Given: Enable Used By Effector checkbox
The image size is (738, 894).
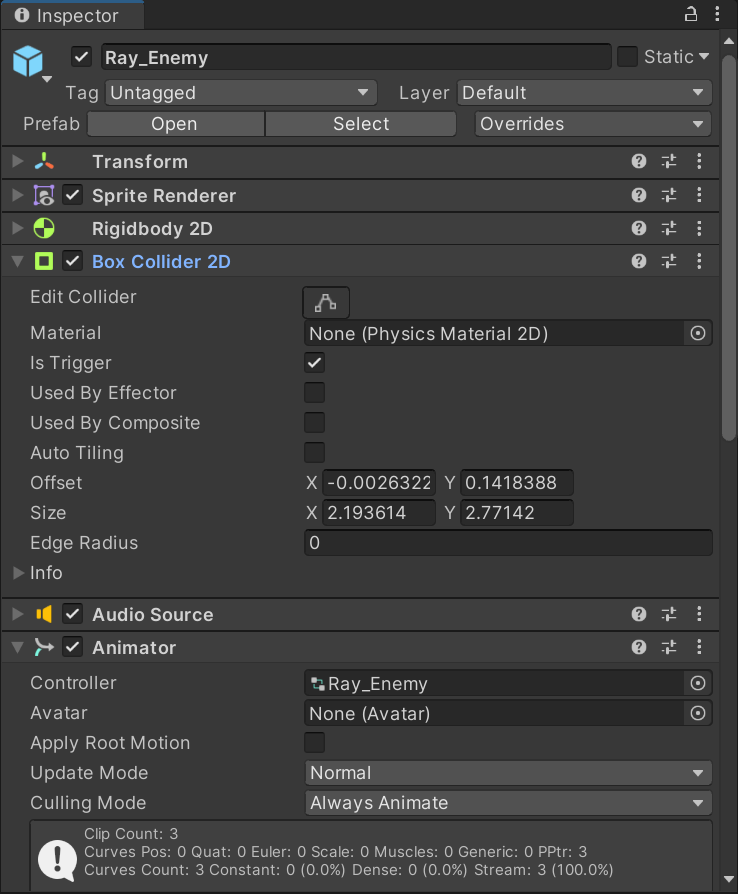Looking at the screenshot, I should tap(314, 393).
